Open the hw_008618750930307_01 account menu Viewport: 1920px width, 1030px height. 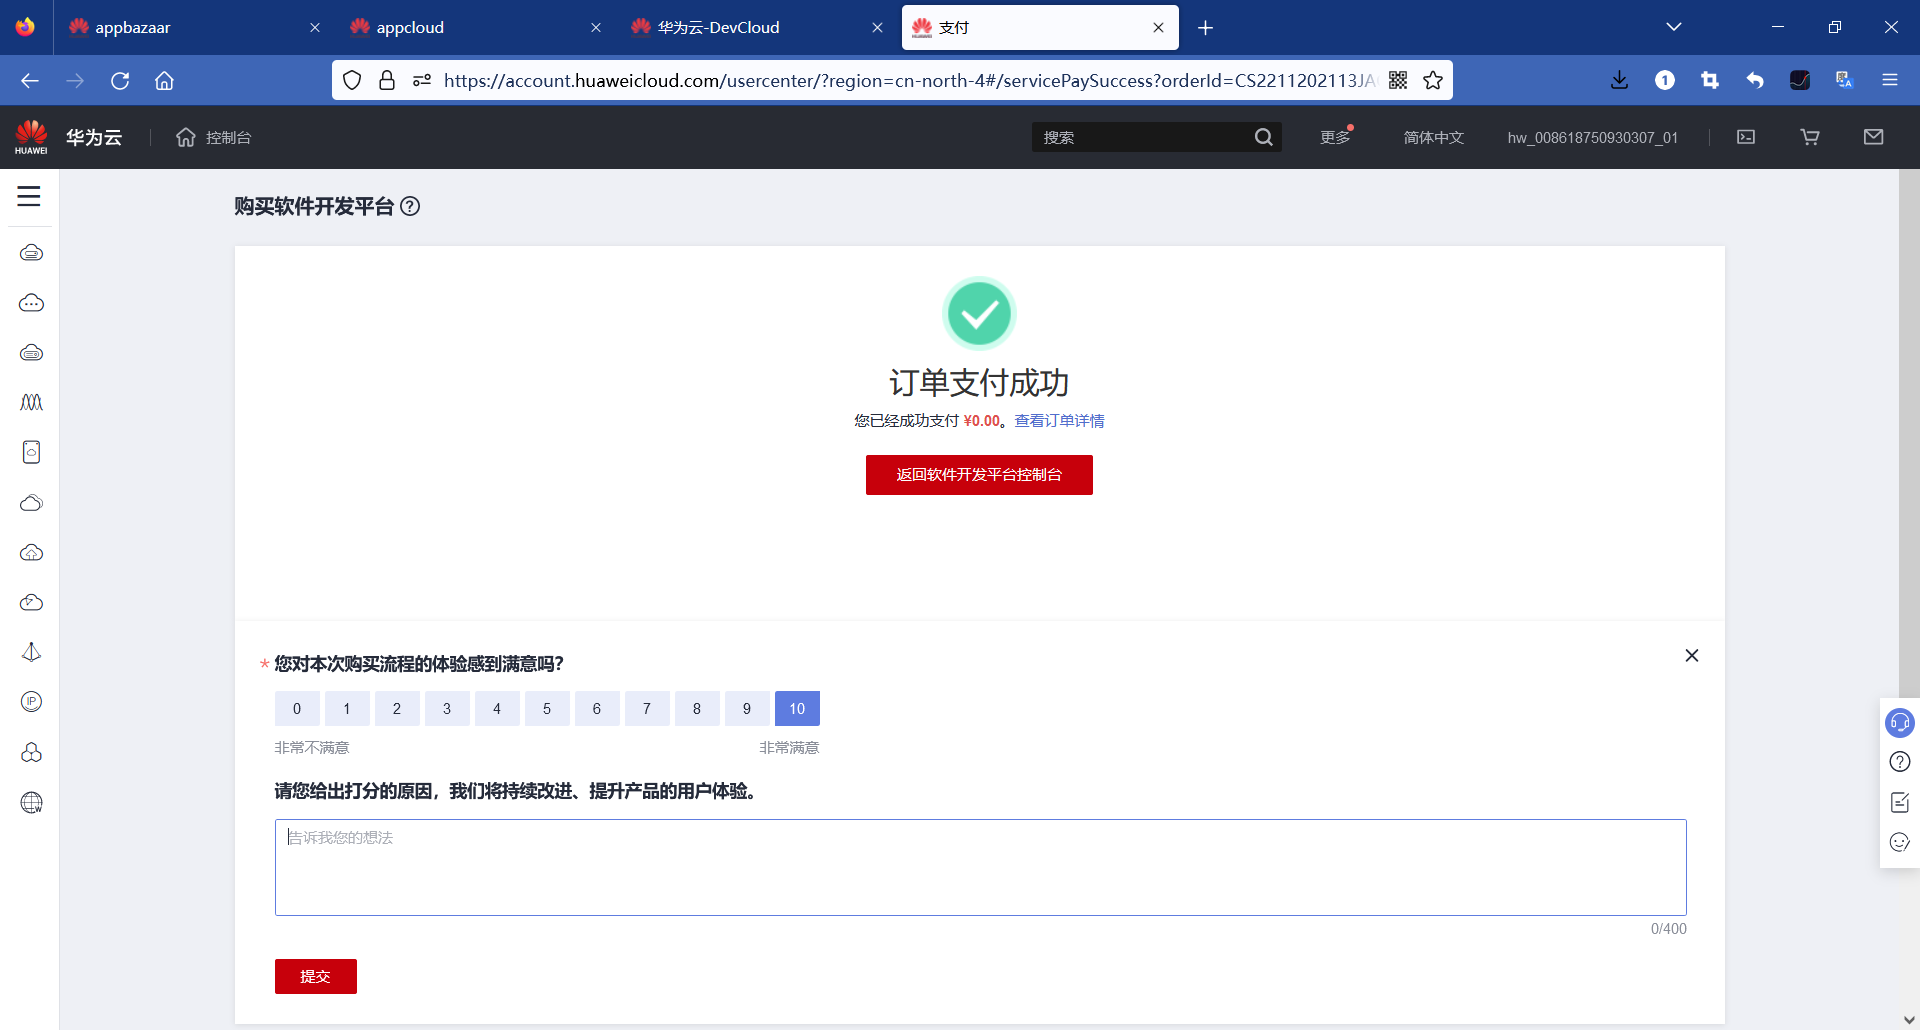(1593, 137)
